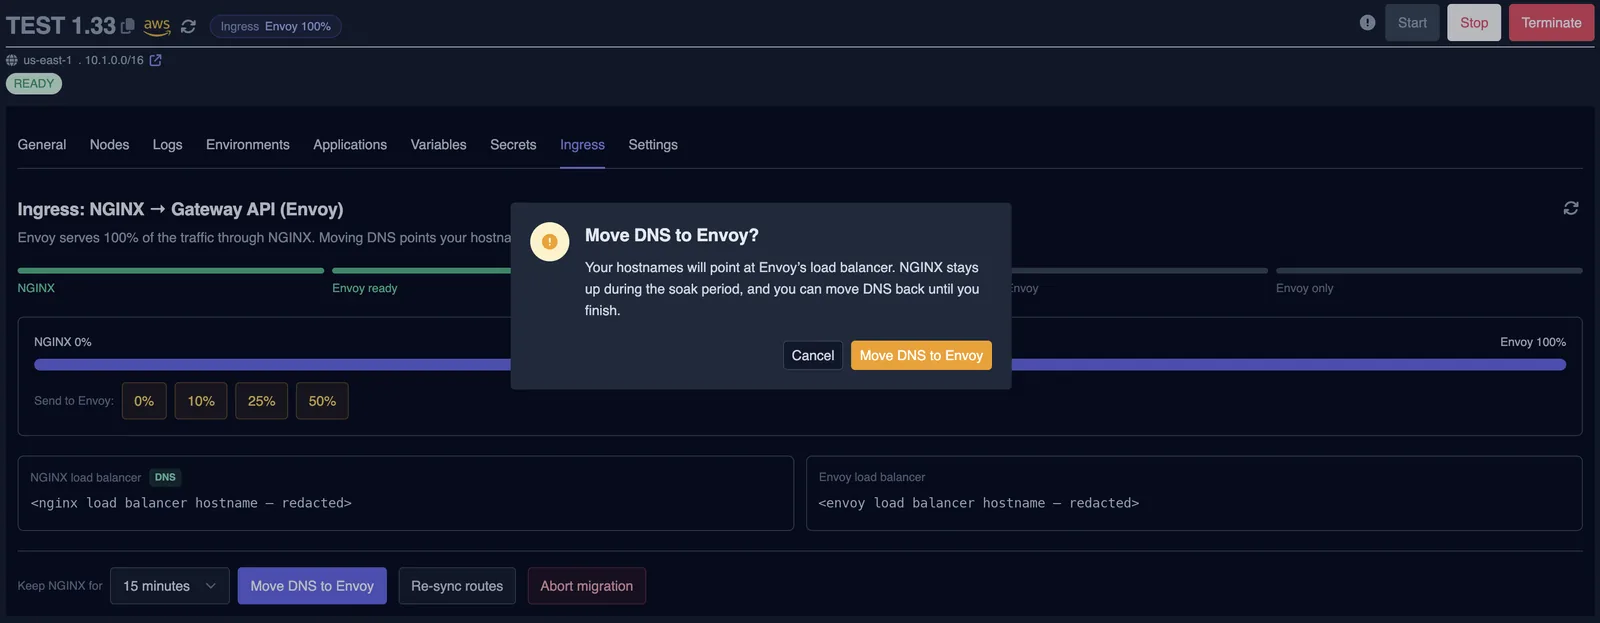The width and height of the screenshot is (1600, 623).
Task: Click the purple Move DNS to Envoy button
Action: (x=312, y=586)
